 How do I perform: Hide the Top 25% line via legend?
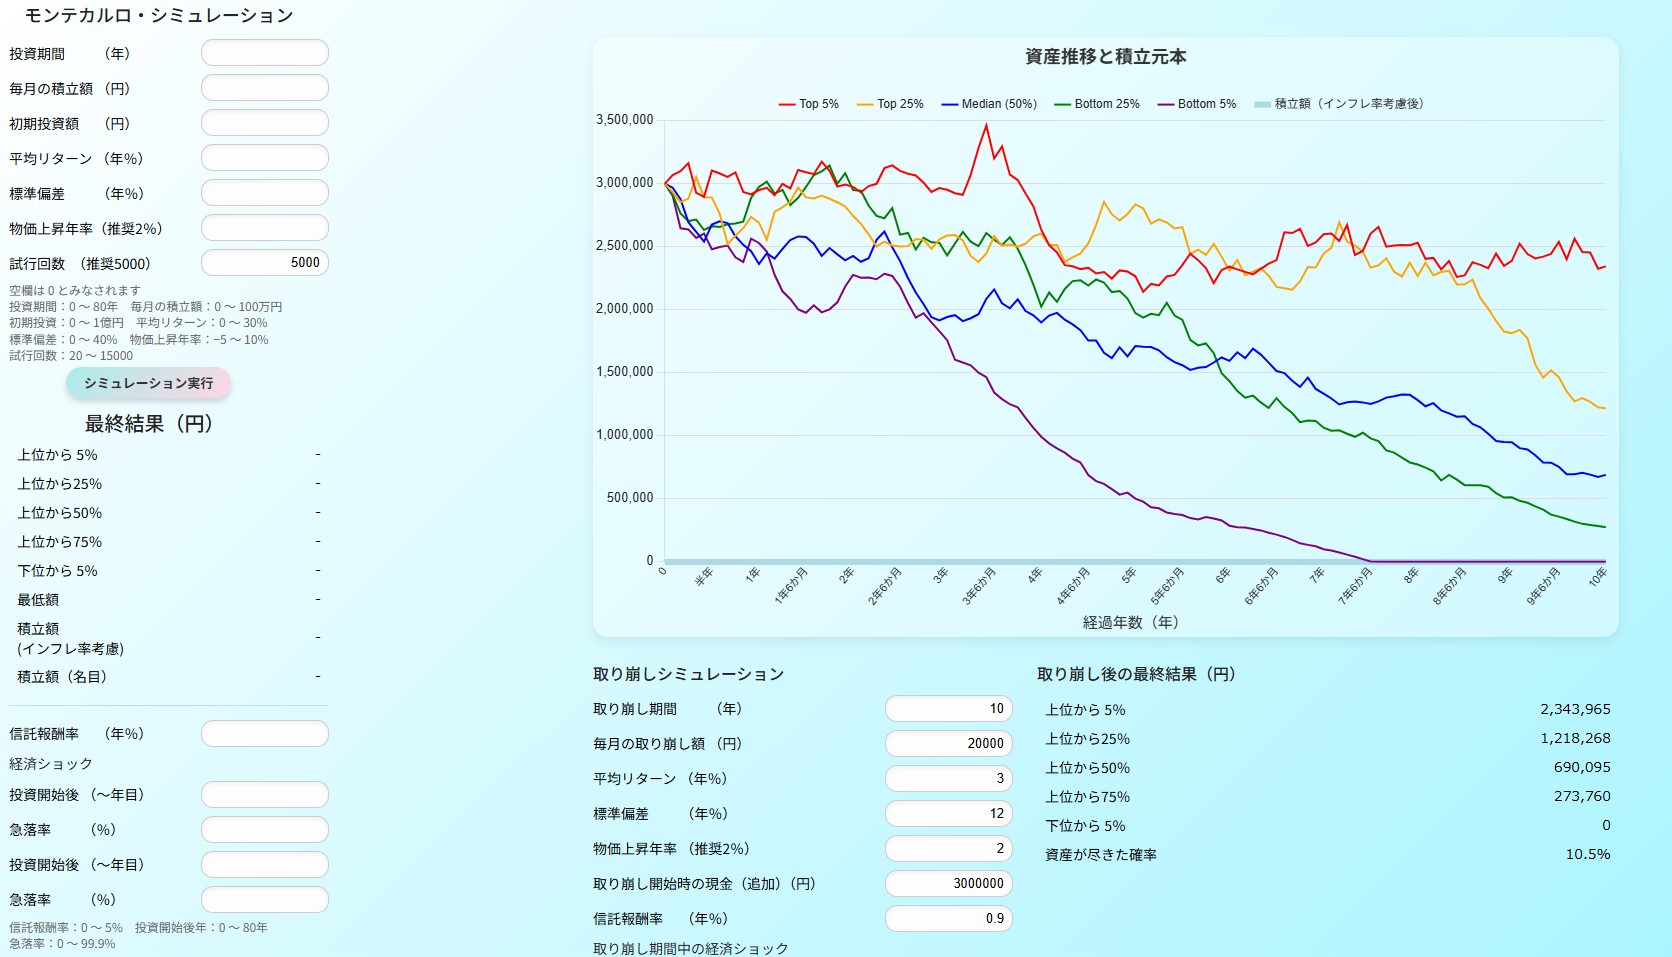point(890,104)
